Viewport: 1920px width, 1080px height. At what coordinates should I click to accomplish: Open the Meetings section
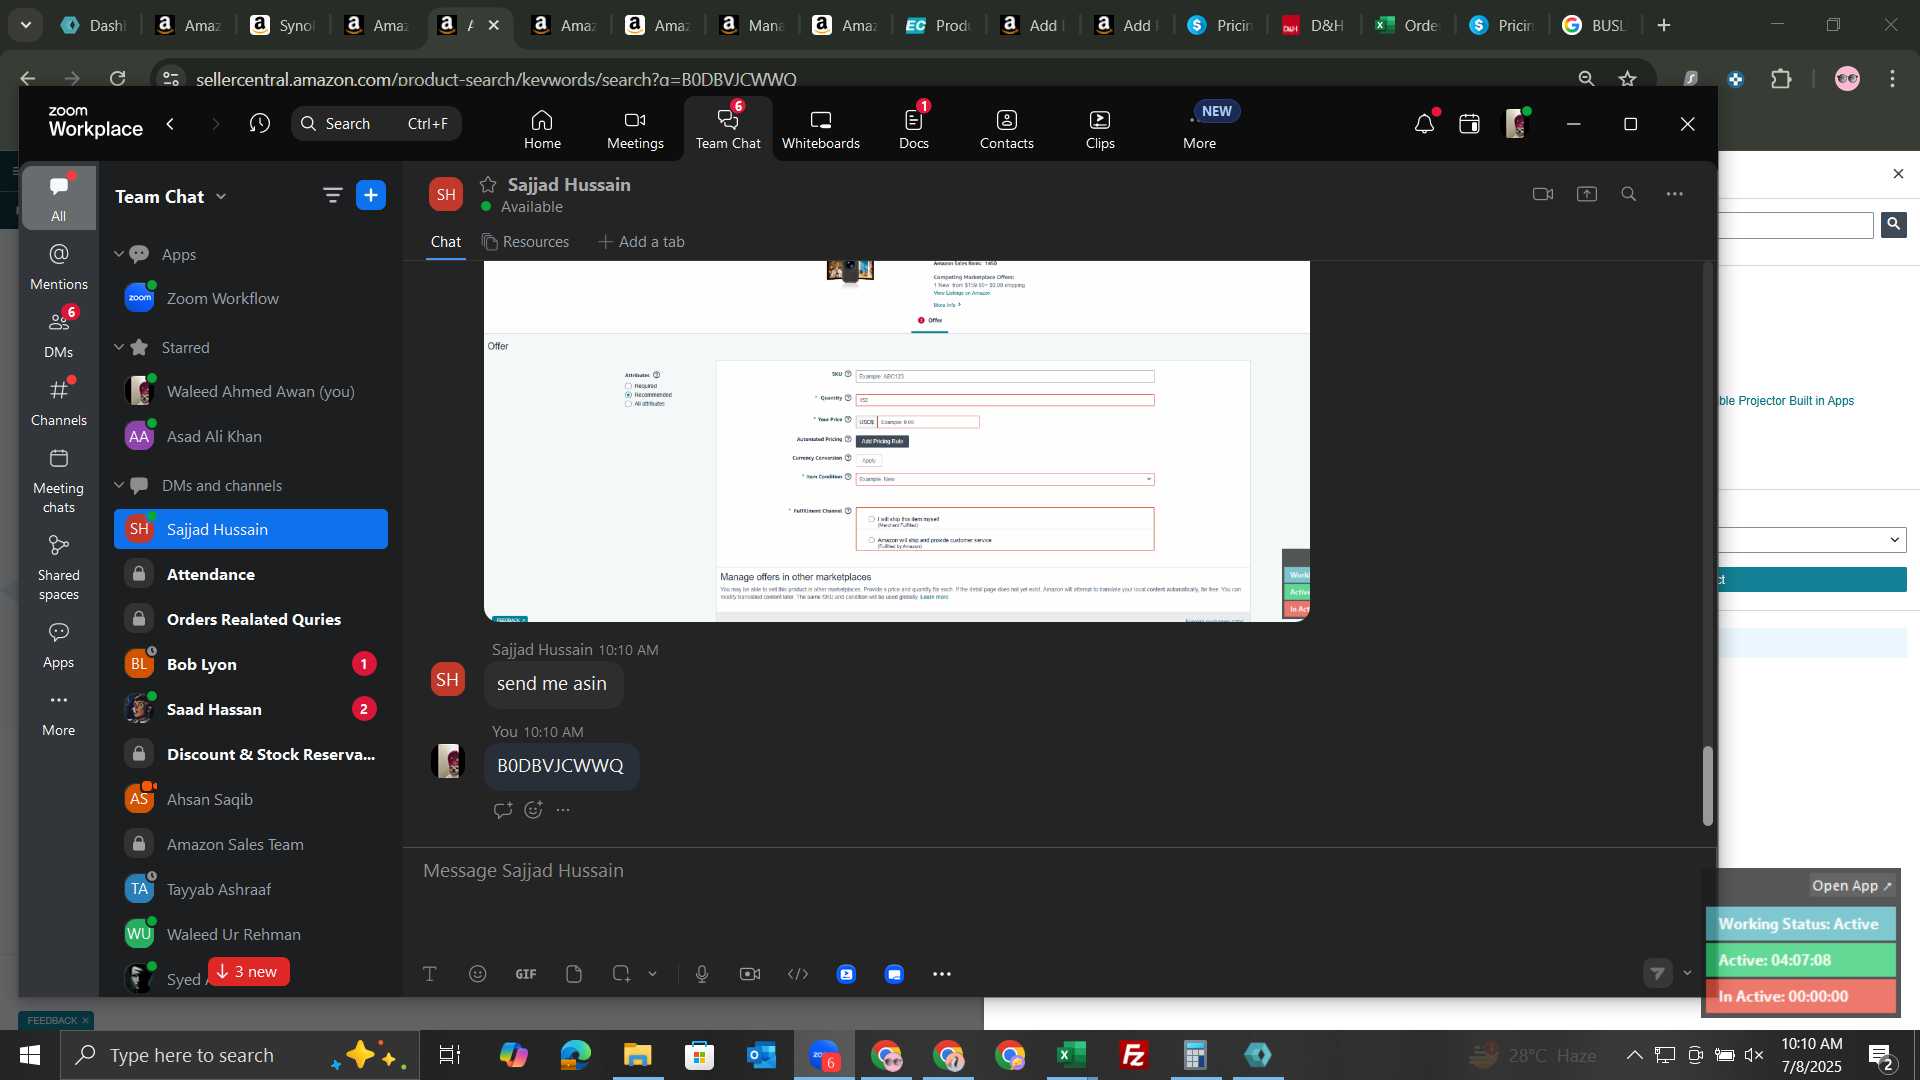635,129
